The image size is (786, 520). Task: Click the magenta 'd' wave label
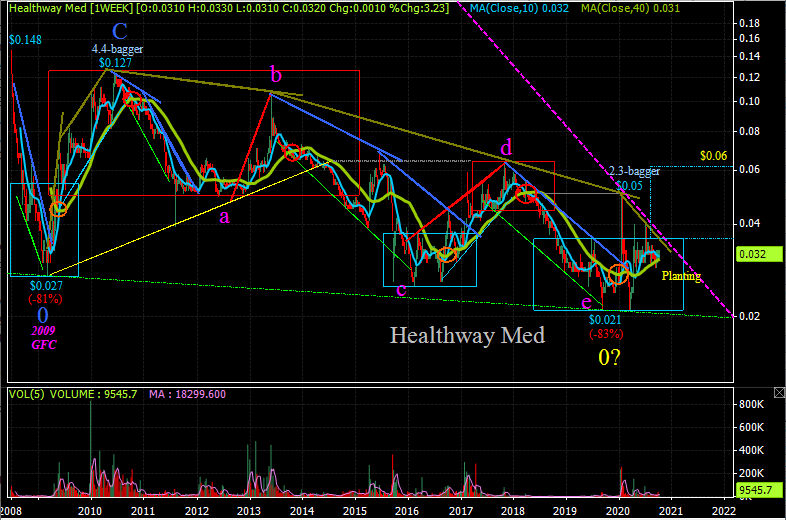pyautogui.click(x=507, y=146)
